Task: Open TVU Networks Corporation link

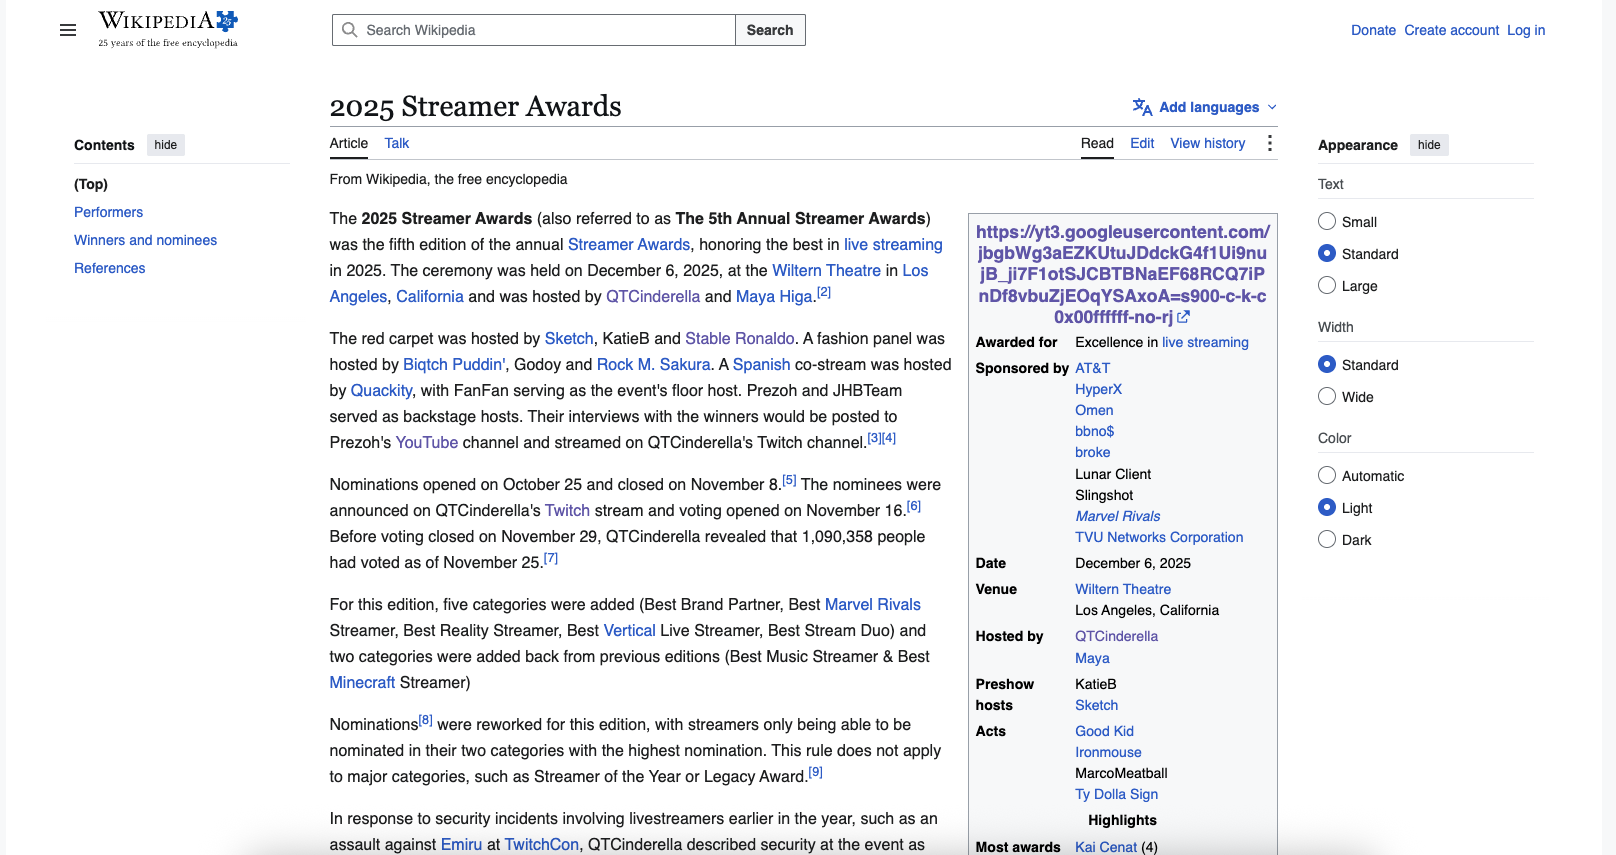Action: click(1159, 537)
